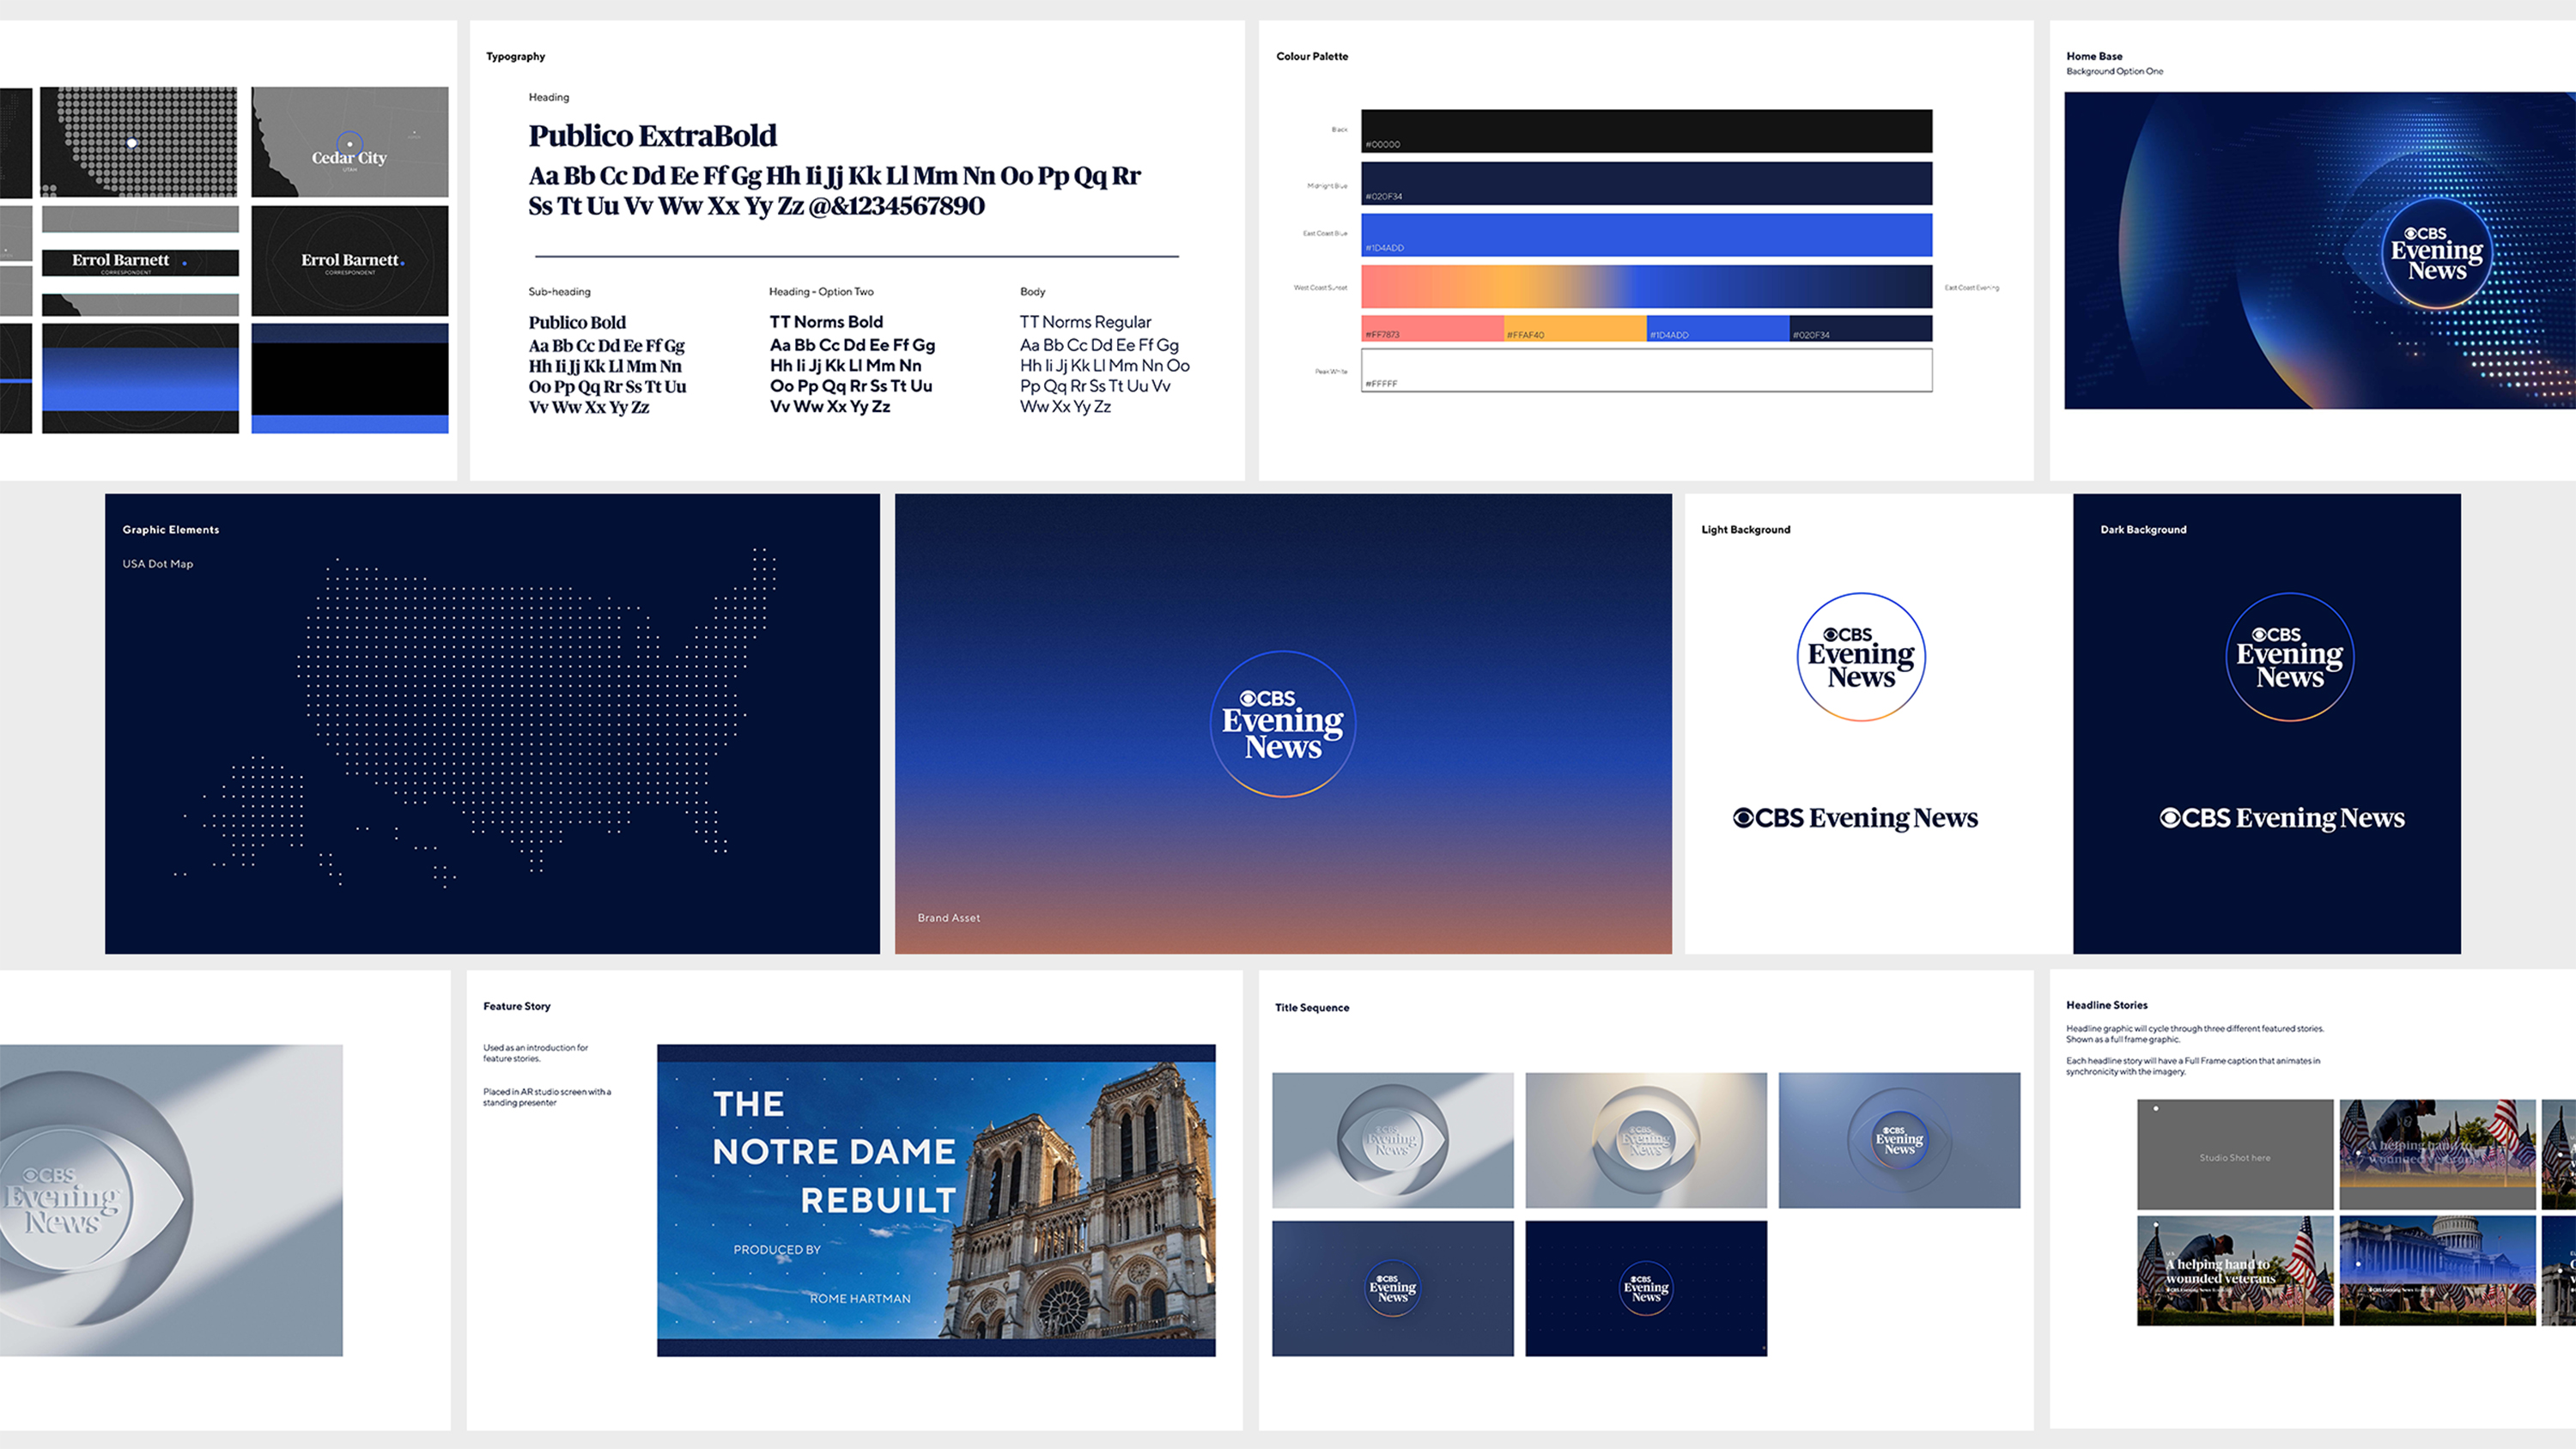Click the TT Norms Bold type sample
Screen dimensions: 2576x1449
click(x=826, y=322)
